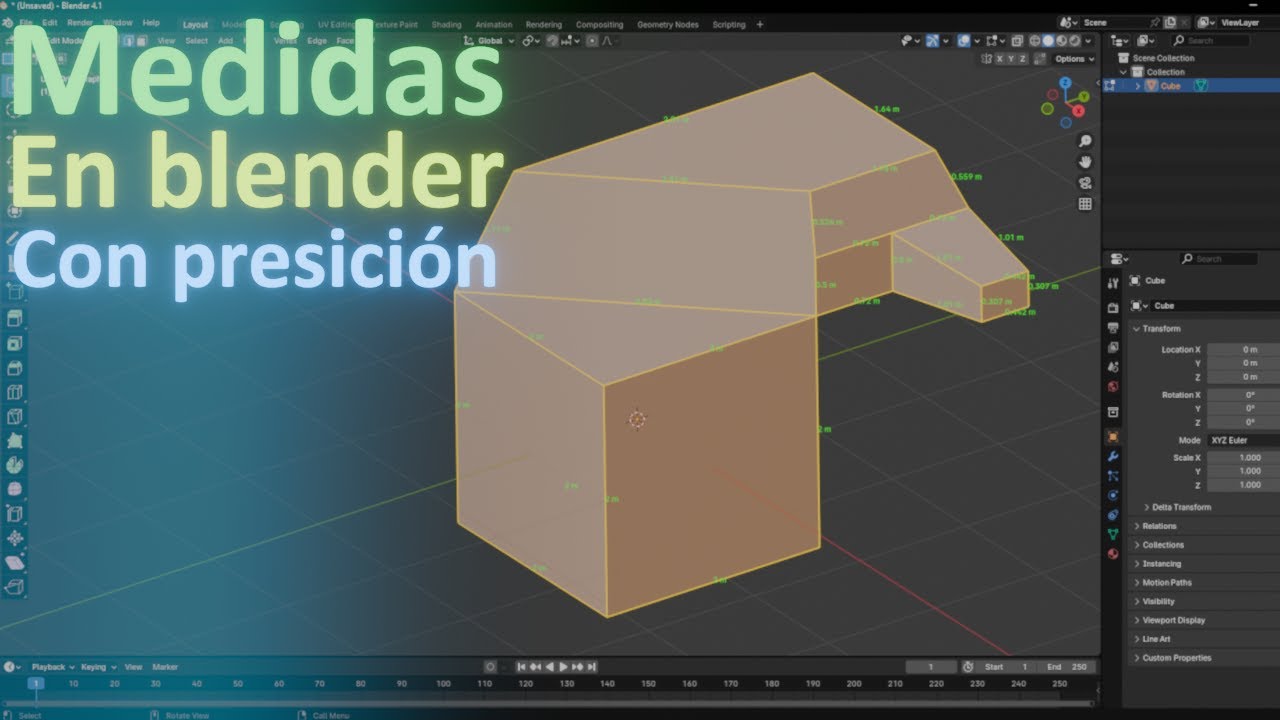Switch to the Geometry Nodes workspace tab
This screenshot has width=1280, height=720.
[668, 24]
